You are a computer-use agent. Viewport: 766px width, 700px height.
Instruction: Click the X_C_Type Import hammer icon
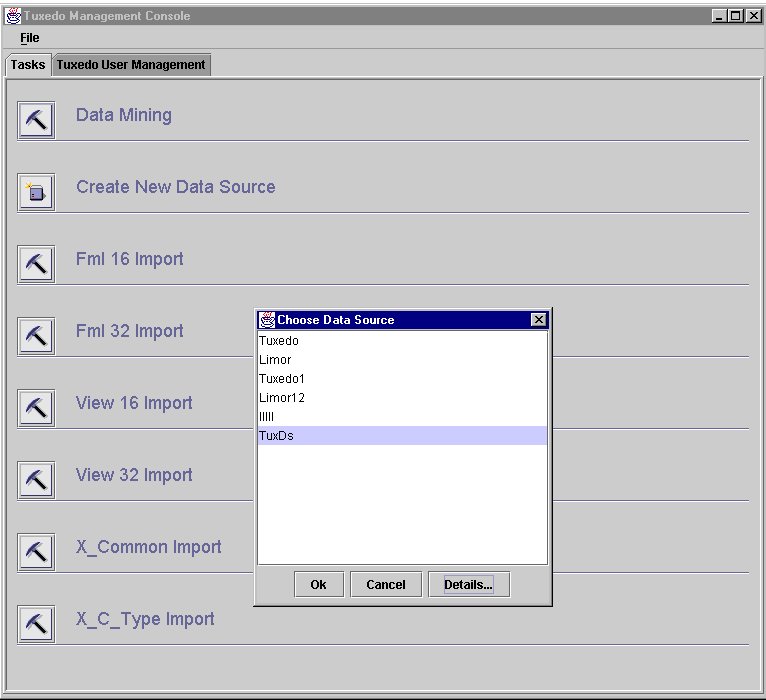(36, 624)
